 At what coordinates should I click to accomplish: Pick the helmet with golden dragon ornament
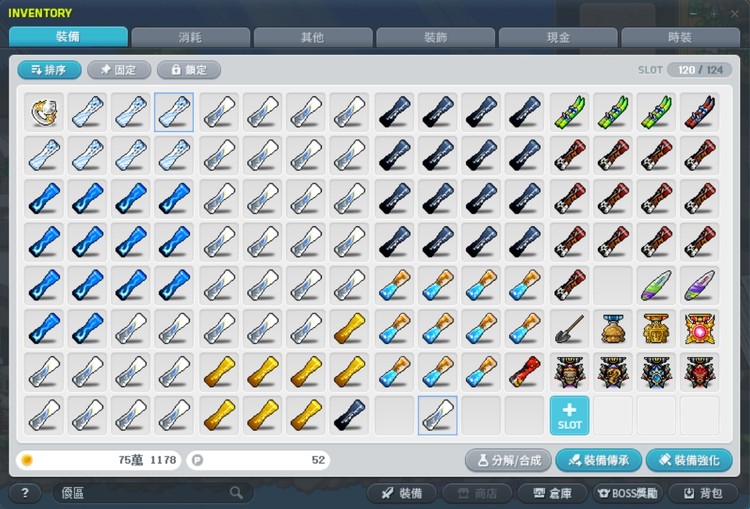click(x=613, y=372)
